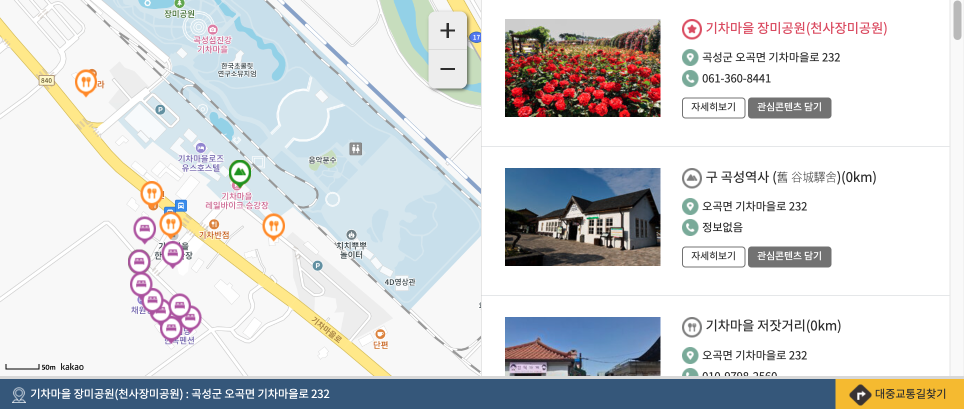Click the 기차반점 restaurant icon
The image size is (964, 409).
[x=214, y=224]
